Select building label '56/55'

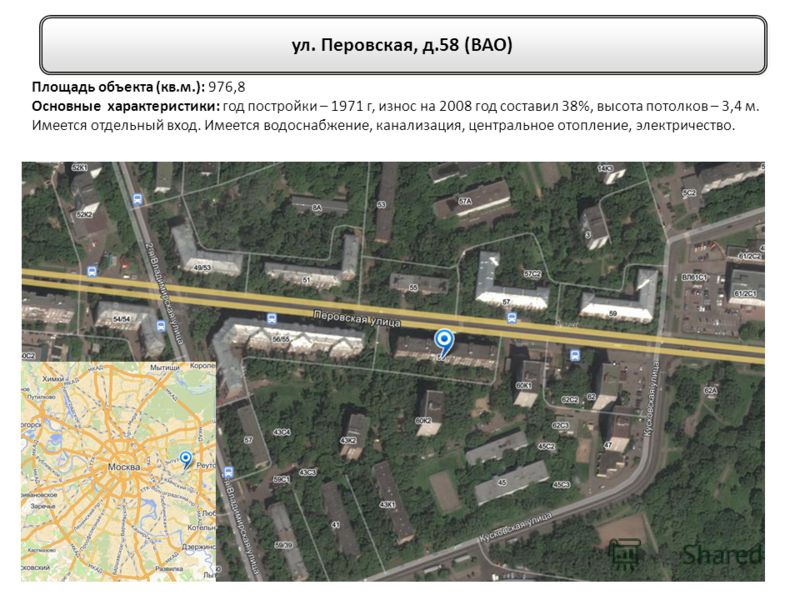(x=281, y=338)
